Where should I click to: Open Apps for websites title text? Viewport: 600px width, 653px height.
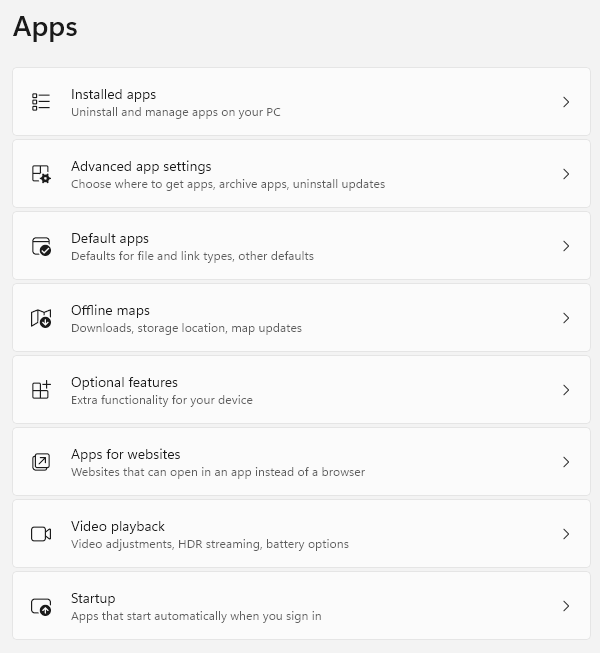pos(126,454)
